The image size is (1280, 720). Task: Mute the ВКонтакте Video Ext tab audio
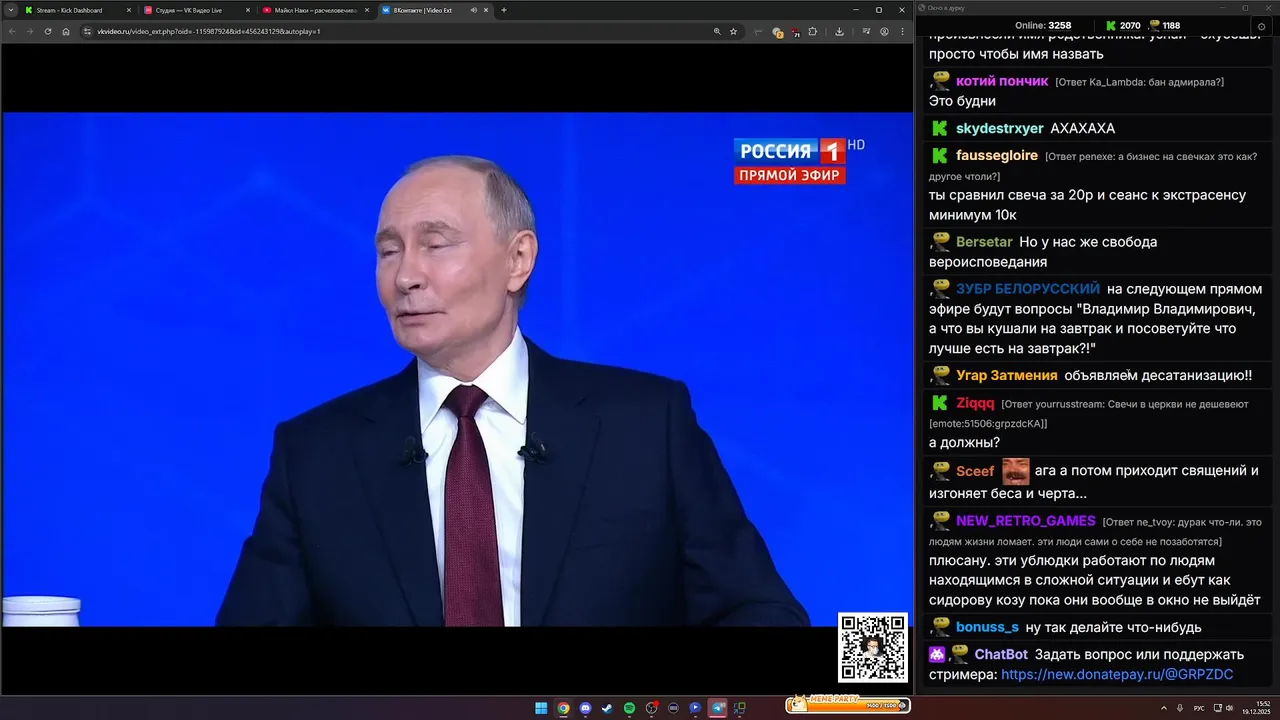474,10
